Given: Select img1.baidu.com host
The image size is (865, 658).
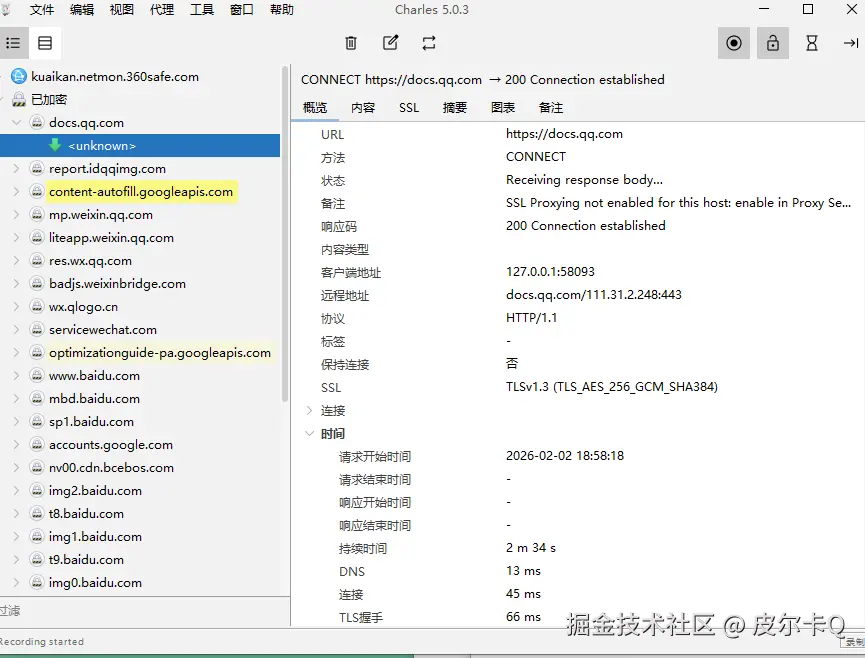Looking at the screenshot, I should tap(95, 537).
